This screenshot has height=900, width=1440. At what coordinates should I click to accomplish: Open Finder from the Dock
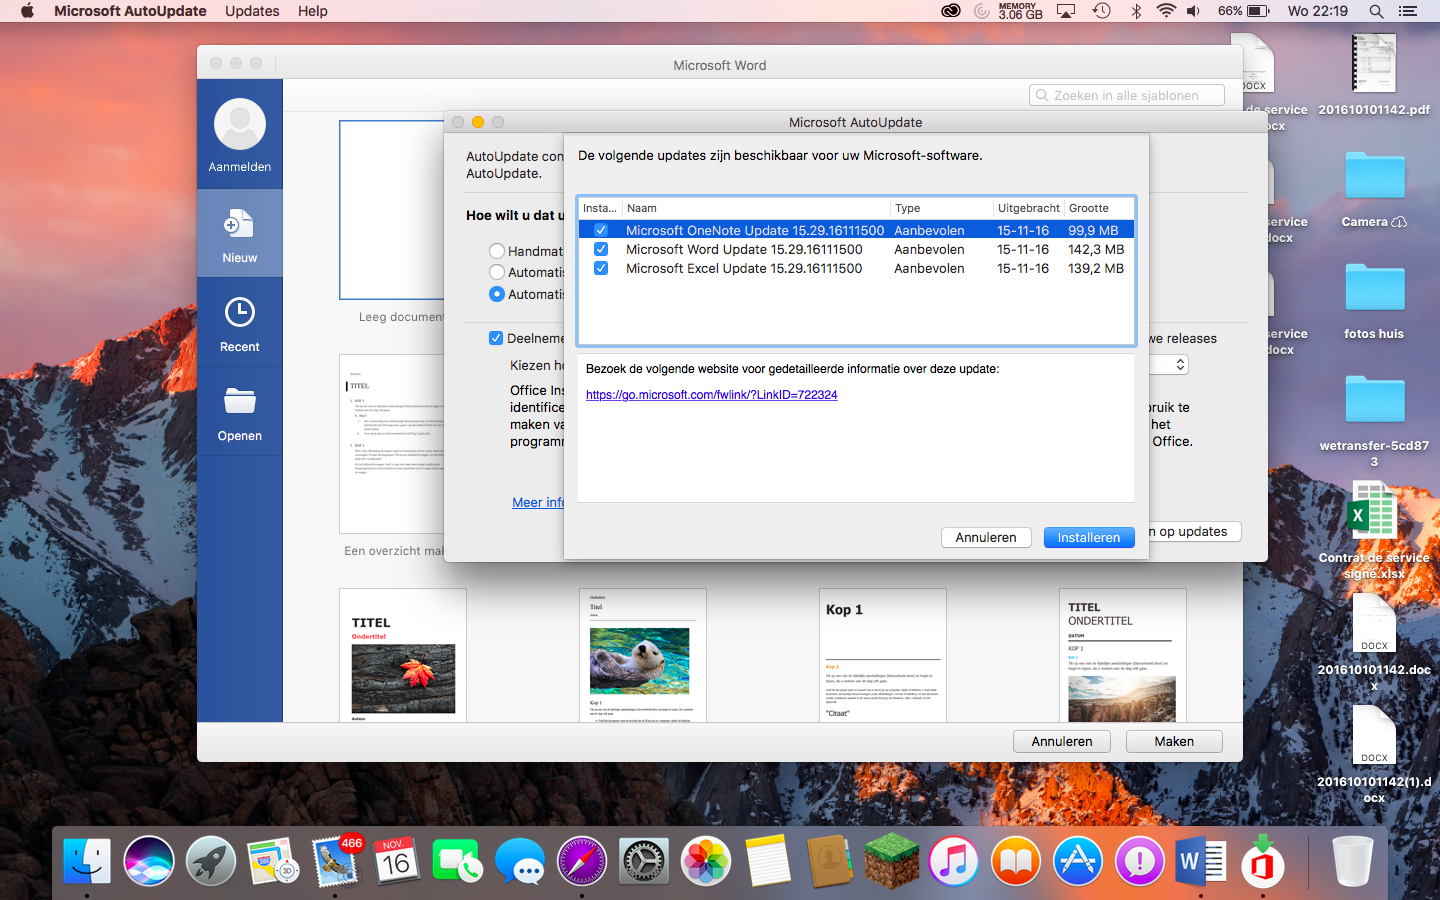click(x=87, y=860)
